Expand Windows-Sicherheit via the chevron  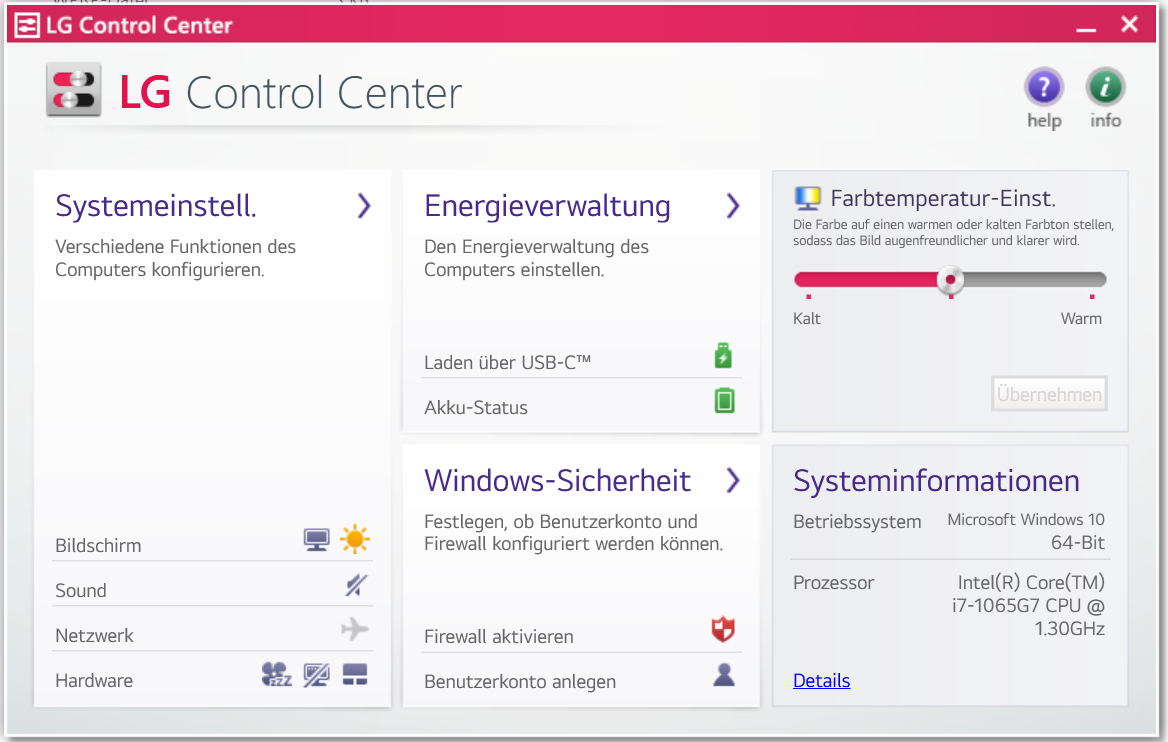click(733, 481)
